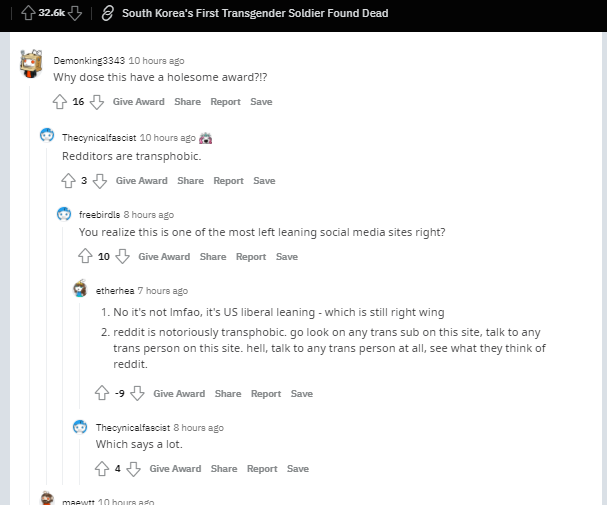Open the post title 'South Korea's First Transgender Soldier'
Screen dimensions: 607x505
tap(255, 13)
